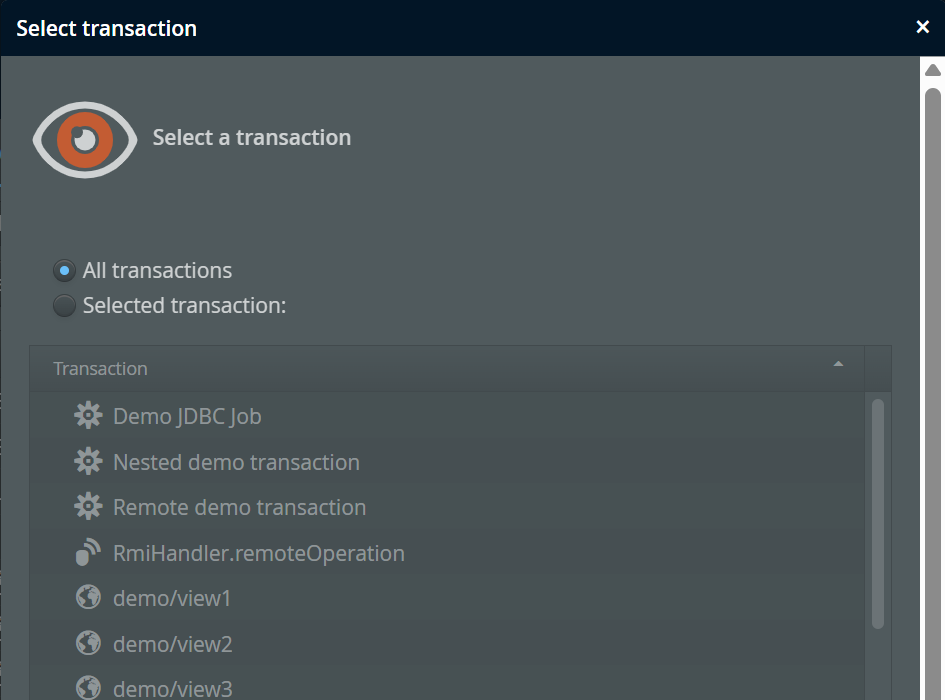945x700 pixels.
Task: Click the orange eye icon in the header
Action: 85,139
